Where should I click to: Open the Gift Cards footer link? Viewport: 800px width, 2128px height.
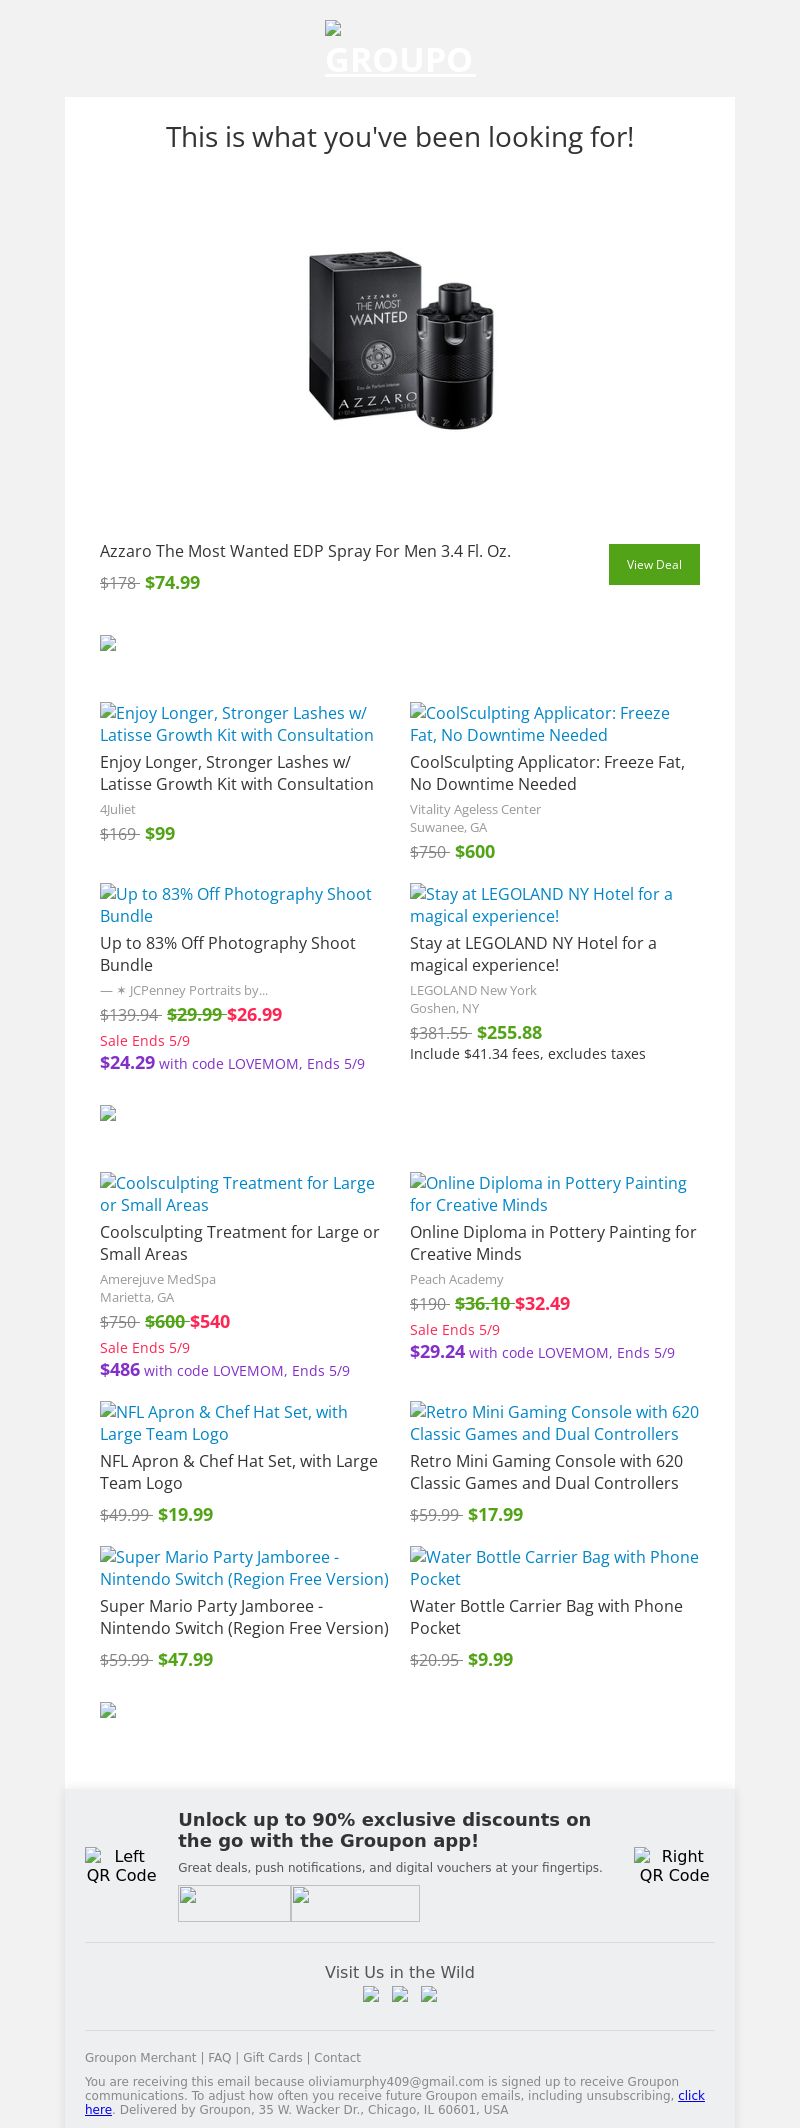(x=272, y=2057)
